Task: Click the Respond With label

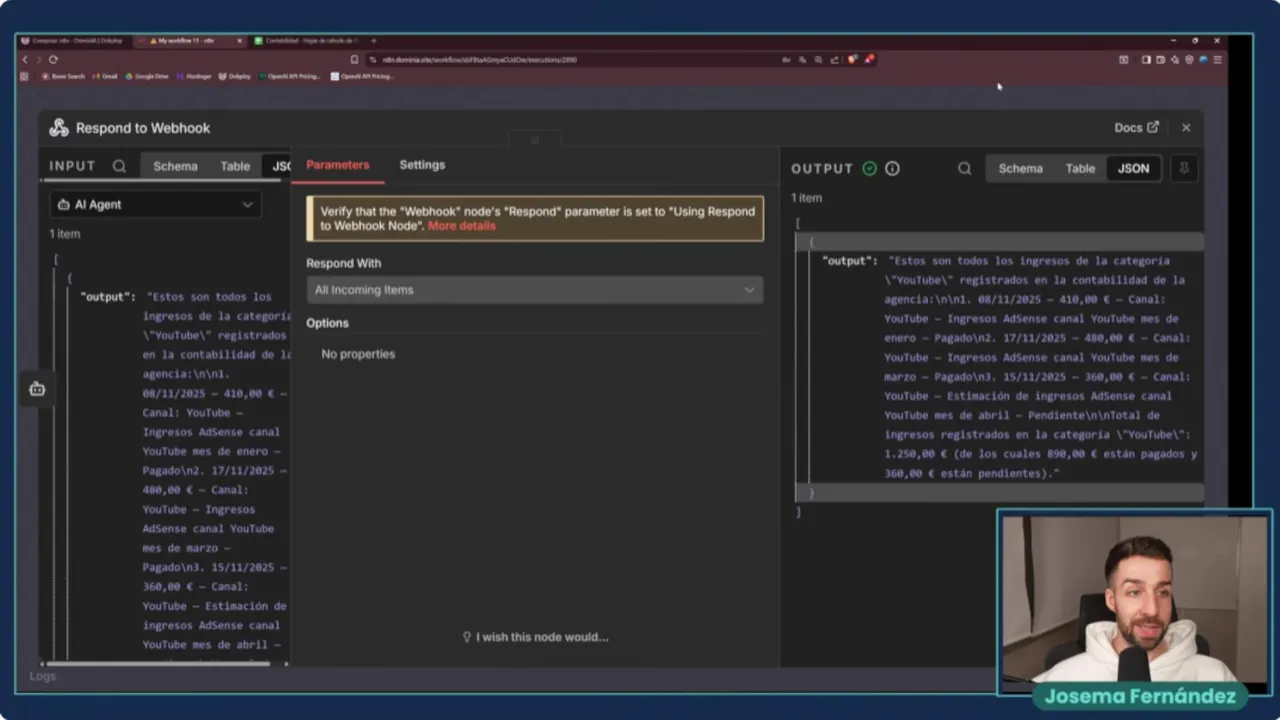Action: coord(343,264)
